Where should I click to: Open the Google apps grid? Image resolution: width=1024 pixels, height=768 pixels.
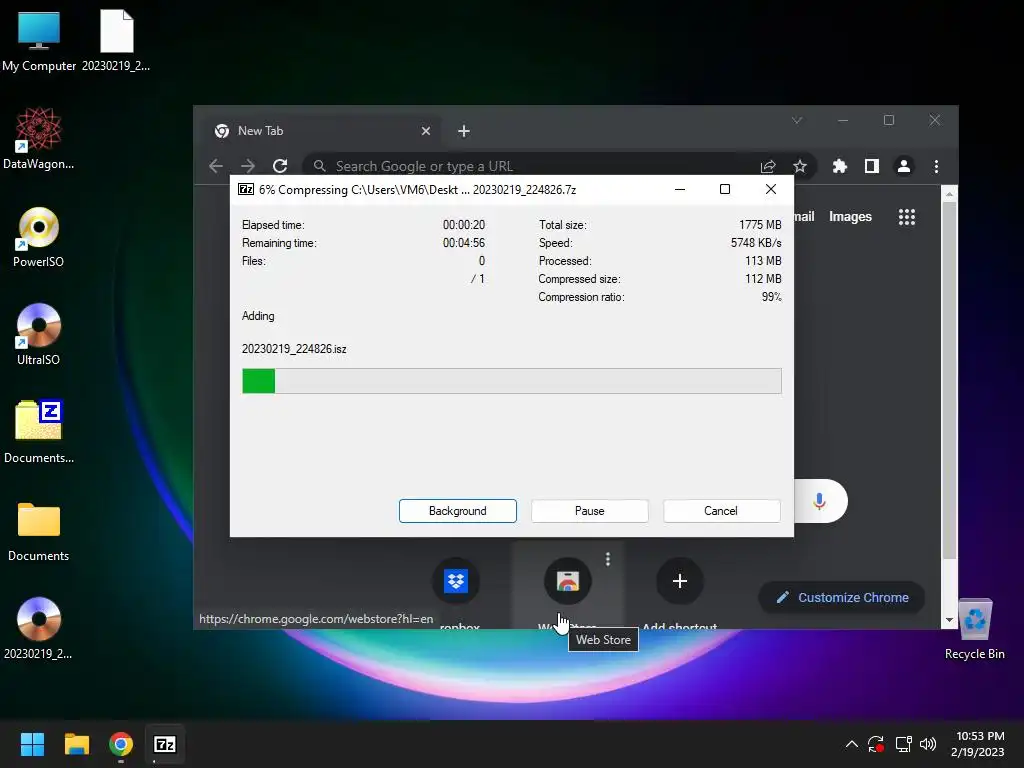coord(906,217)
